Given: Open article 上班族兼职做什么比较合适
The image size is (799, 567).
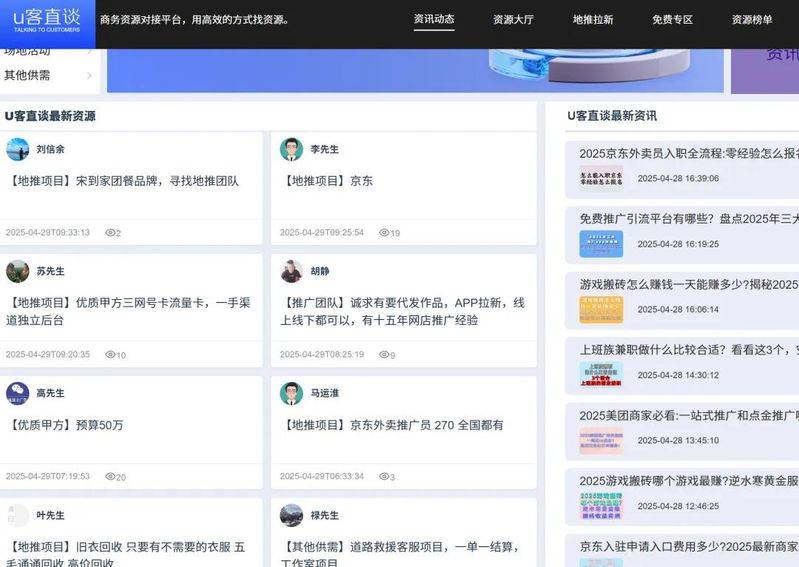Looking at the screenshot, I should [689, 350].
